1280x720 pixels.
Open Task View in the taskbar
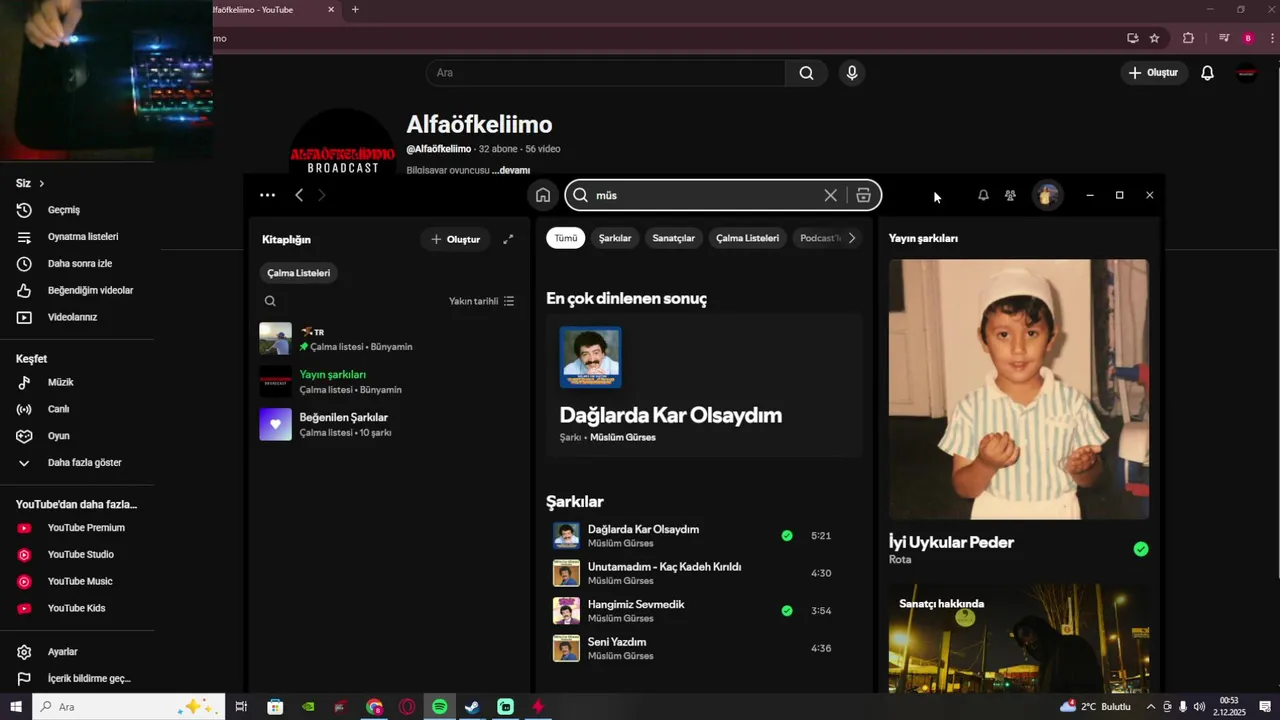pos(241,707)
